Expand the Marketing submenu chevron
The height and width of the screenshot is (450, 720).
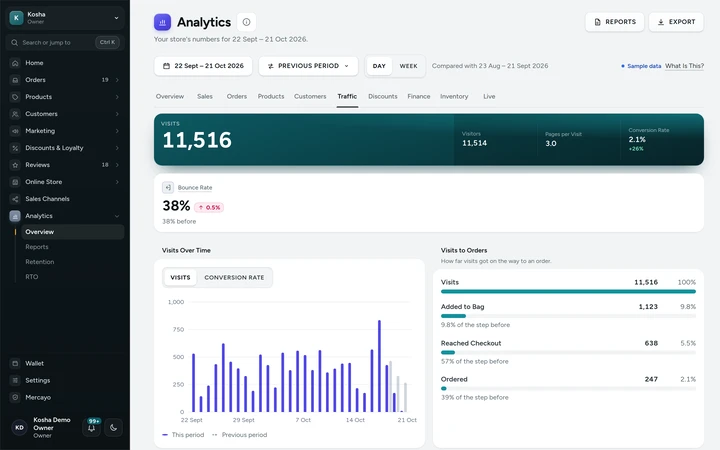[x=117, y=131]
